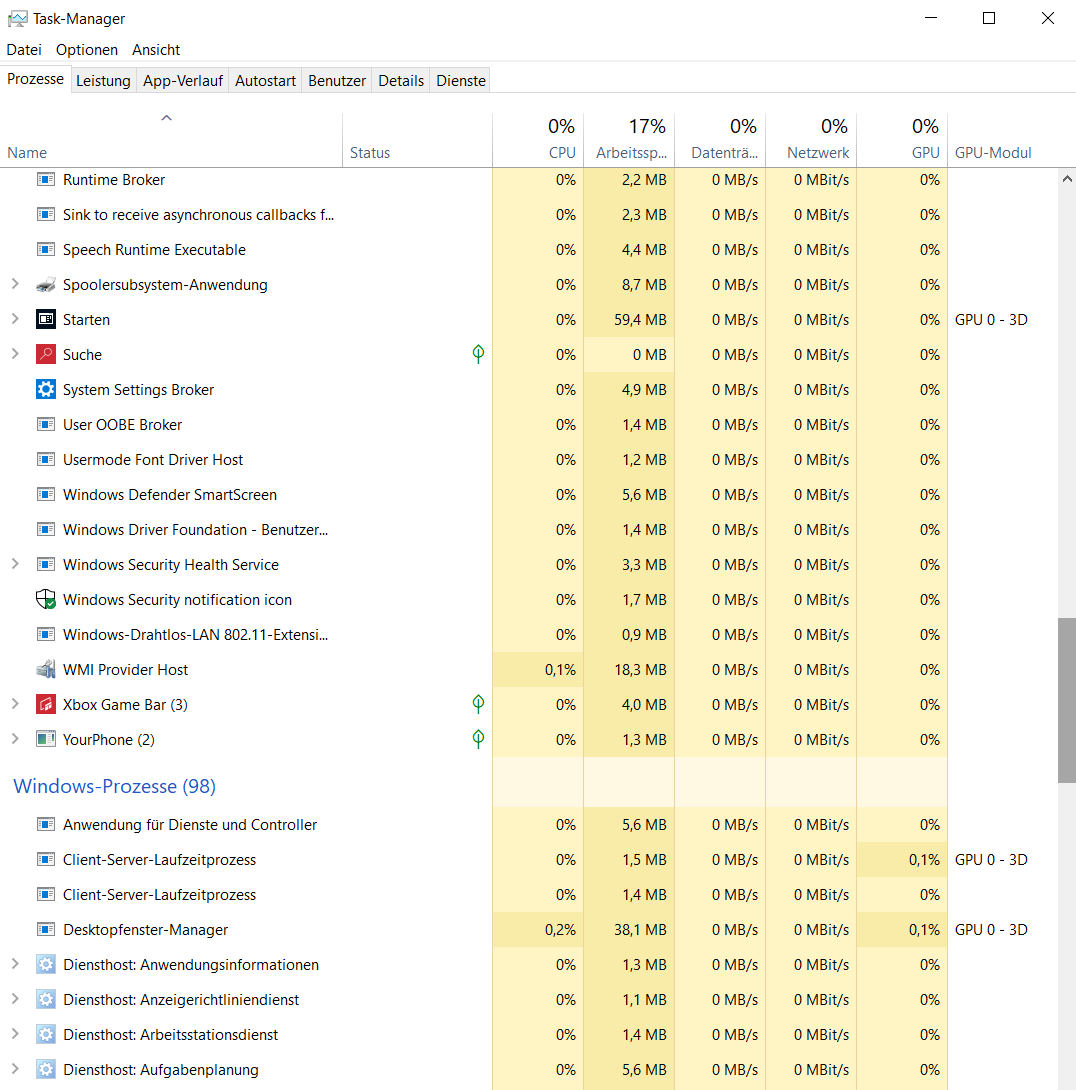
Task: Click the Spoolersubsystem-Anwendung printer icon
Action: point(46,284)
